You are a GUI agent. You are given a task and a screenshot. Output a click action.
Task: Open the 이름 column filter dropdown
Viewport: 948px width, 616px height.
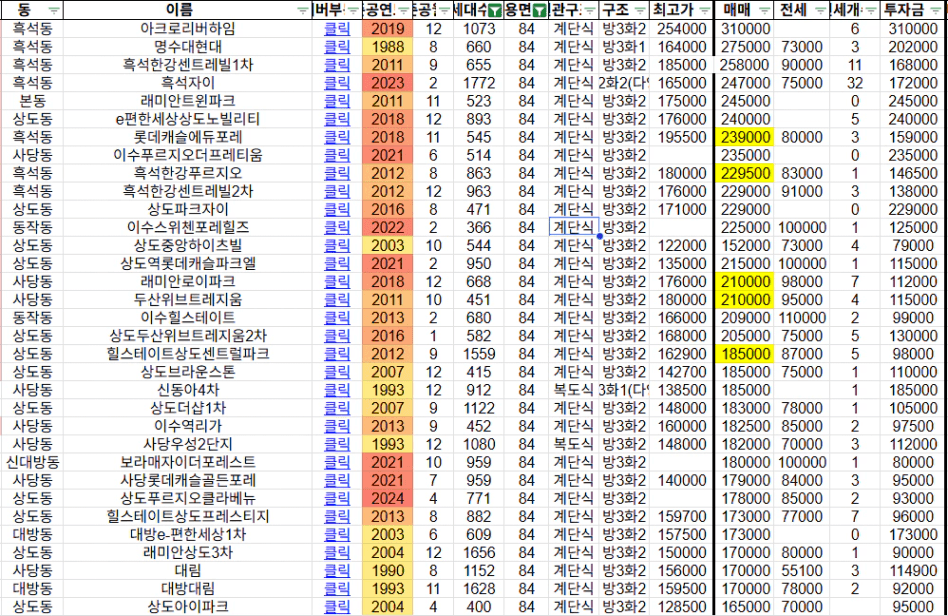click(x=303, y=10)
